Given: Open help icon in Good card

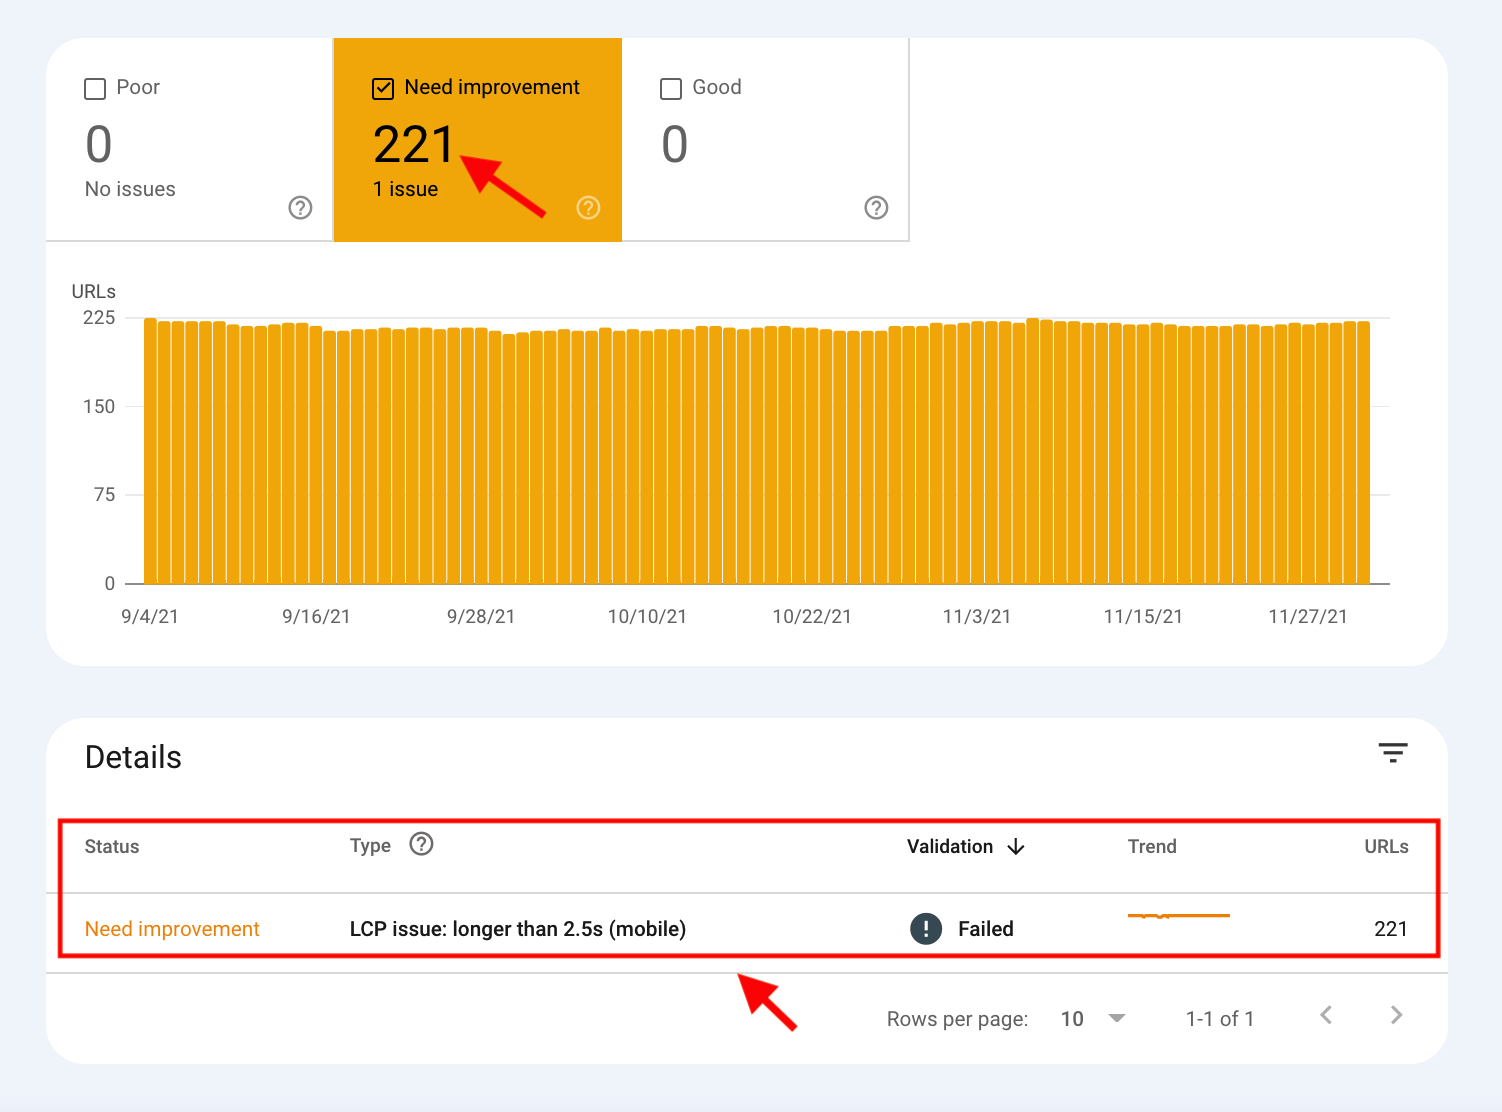Looking at the screenshot, I should [876, 207].
